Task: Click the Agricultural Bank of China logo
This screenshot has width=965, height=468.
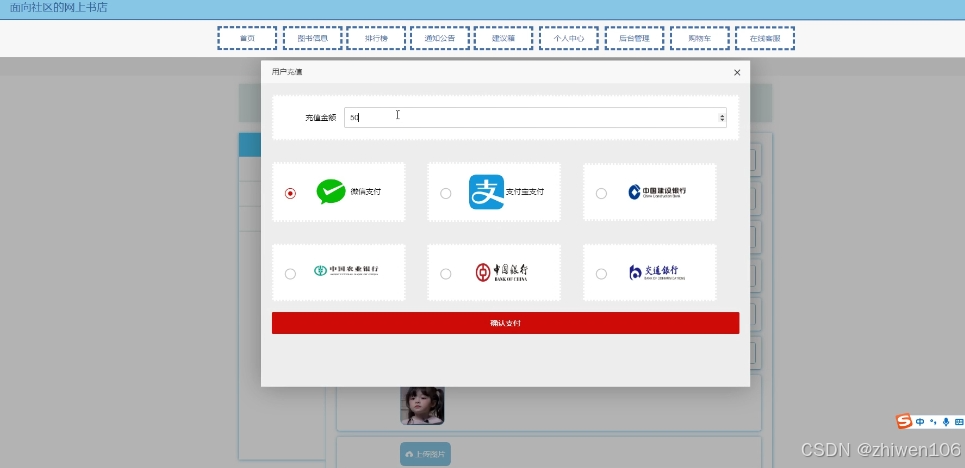Action: [346, 270]
